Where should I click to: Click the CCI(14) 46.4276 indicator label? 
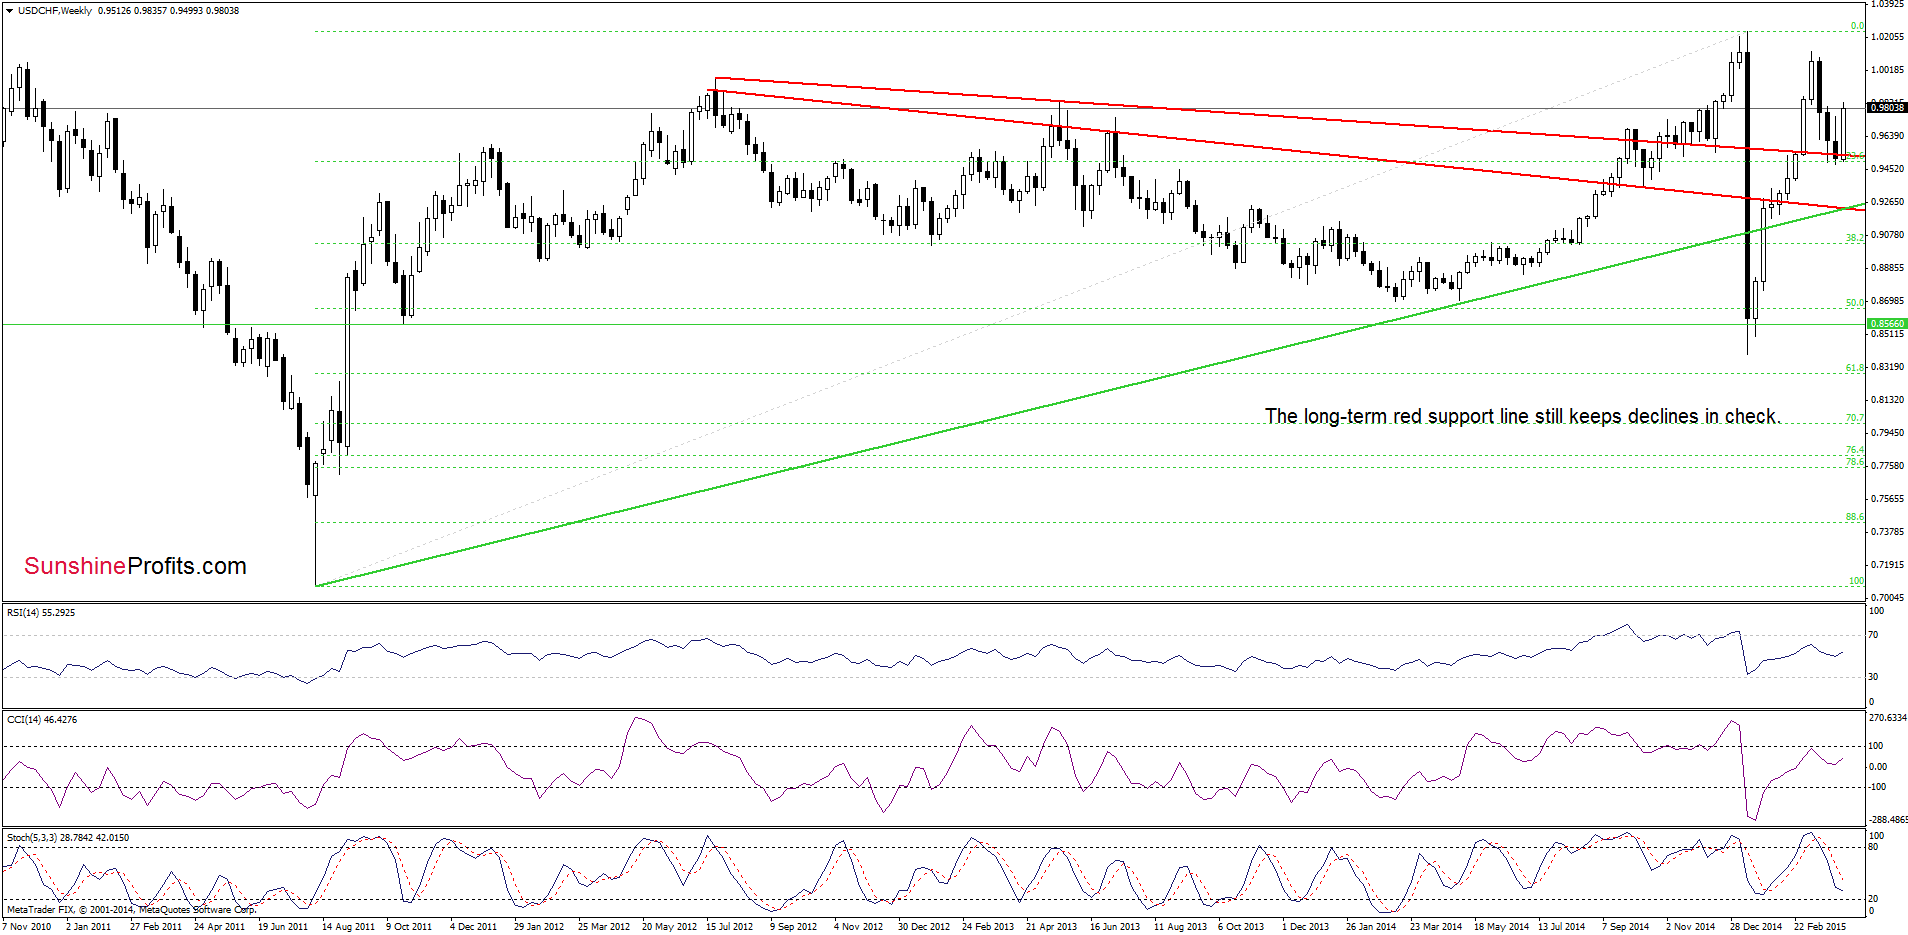coord(42,719)
